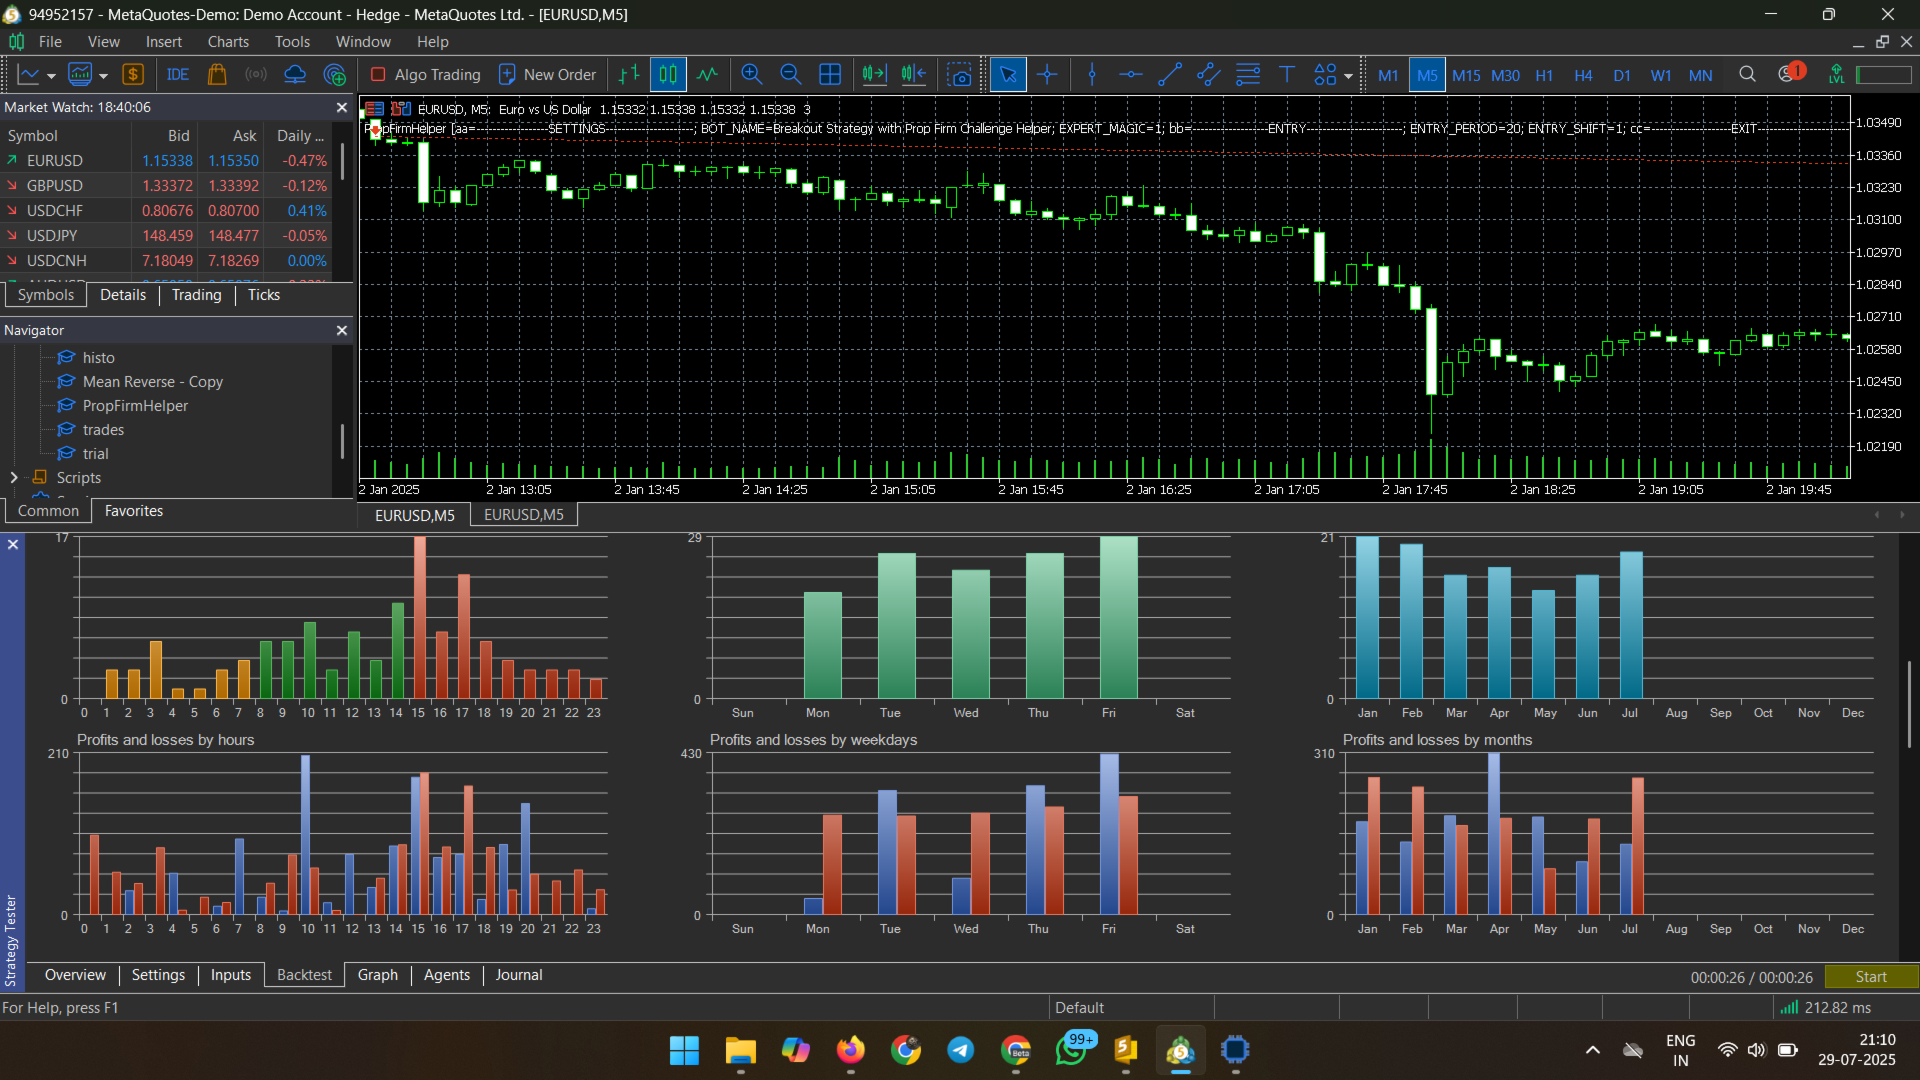This screenshot has width=1920, height=1080.
Task: Expand the Scripts tree node
Action: (14, 478)
